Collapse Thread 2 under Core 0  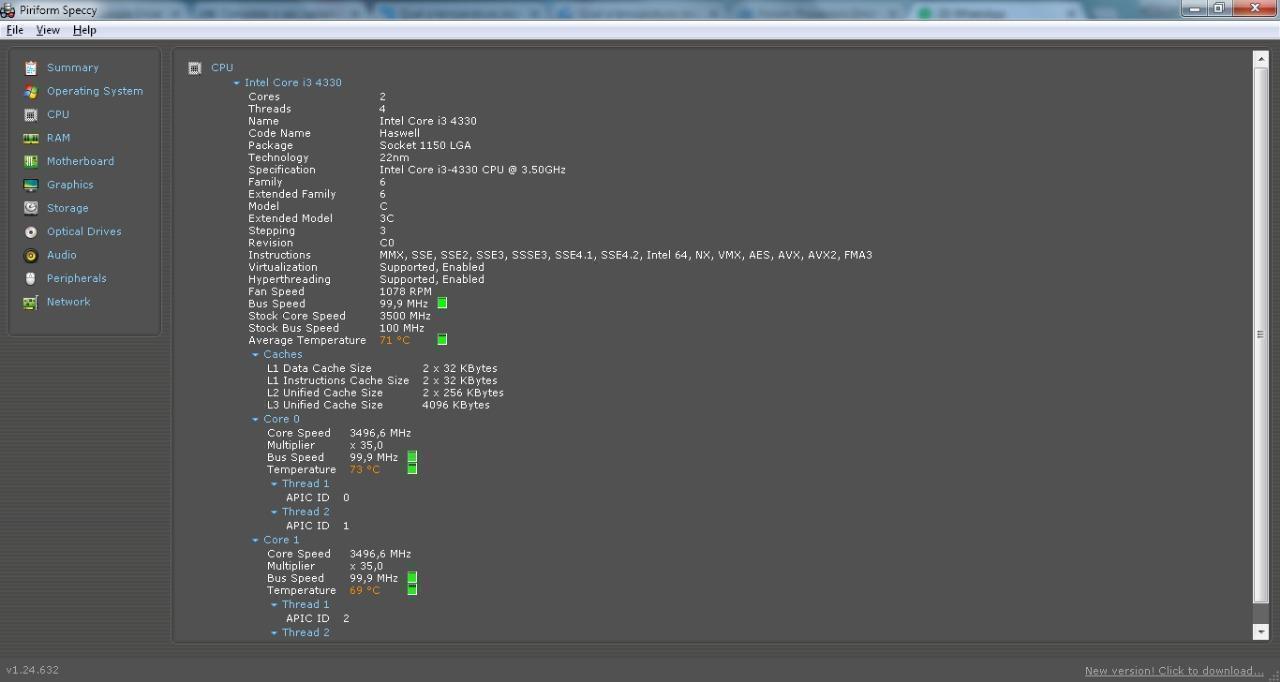coord(274,512)
